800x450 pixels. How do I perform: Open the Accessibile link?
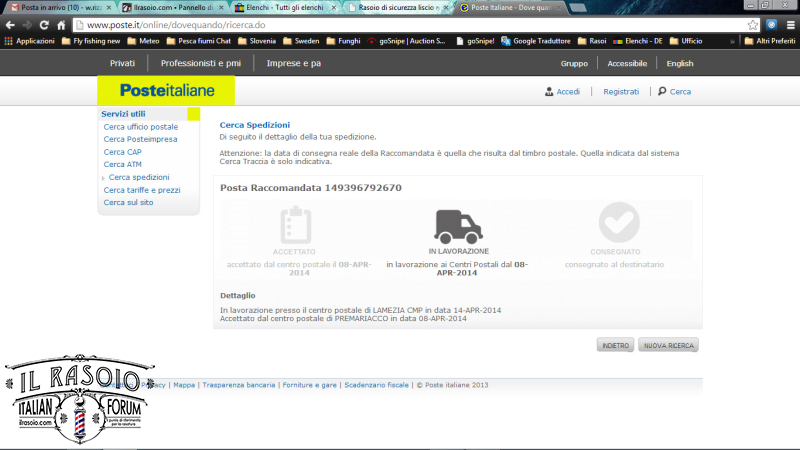[627, 64]
